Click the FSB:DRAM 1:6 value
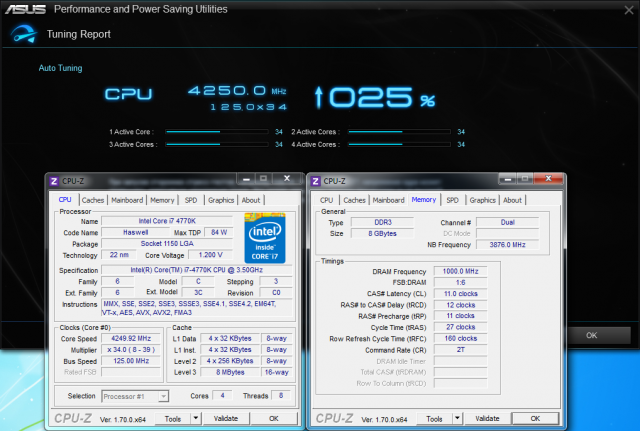640x431 pixels. (x=460, y=282)
